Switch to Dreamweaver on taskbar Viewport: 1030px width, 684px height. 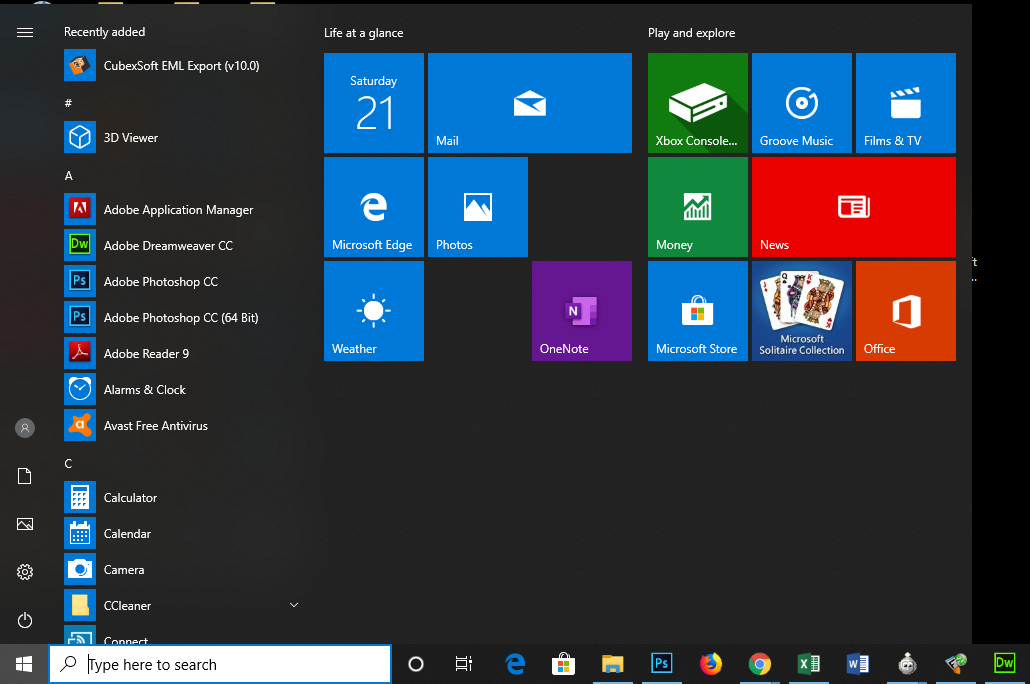pyautogui.click(x=1004, y=664)
